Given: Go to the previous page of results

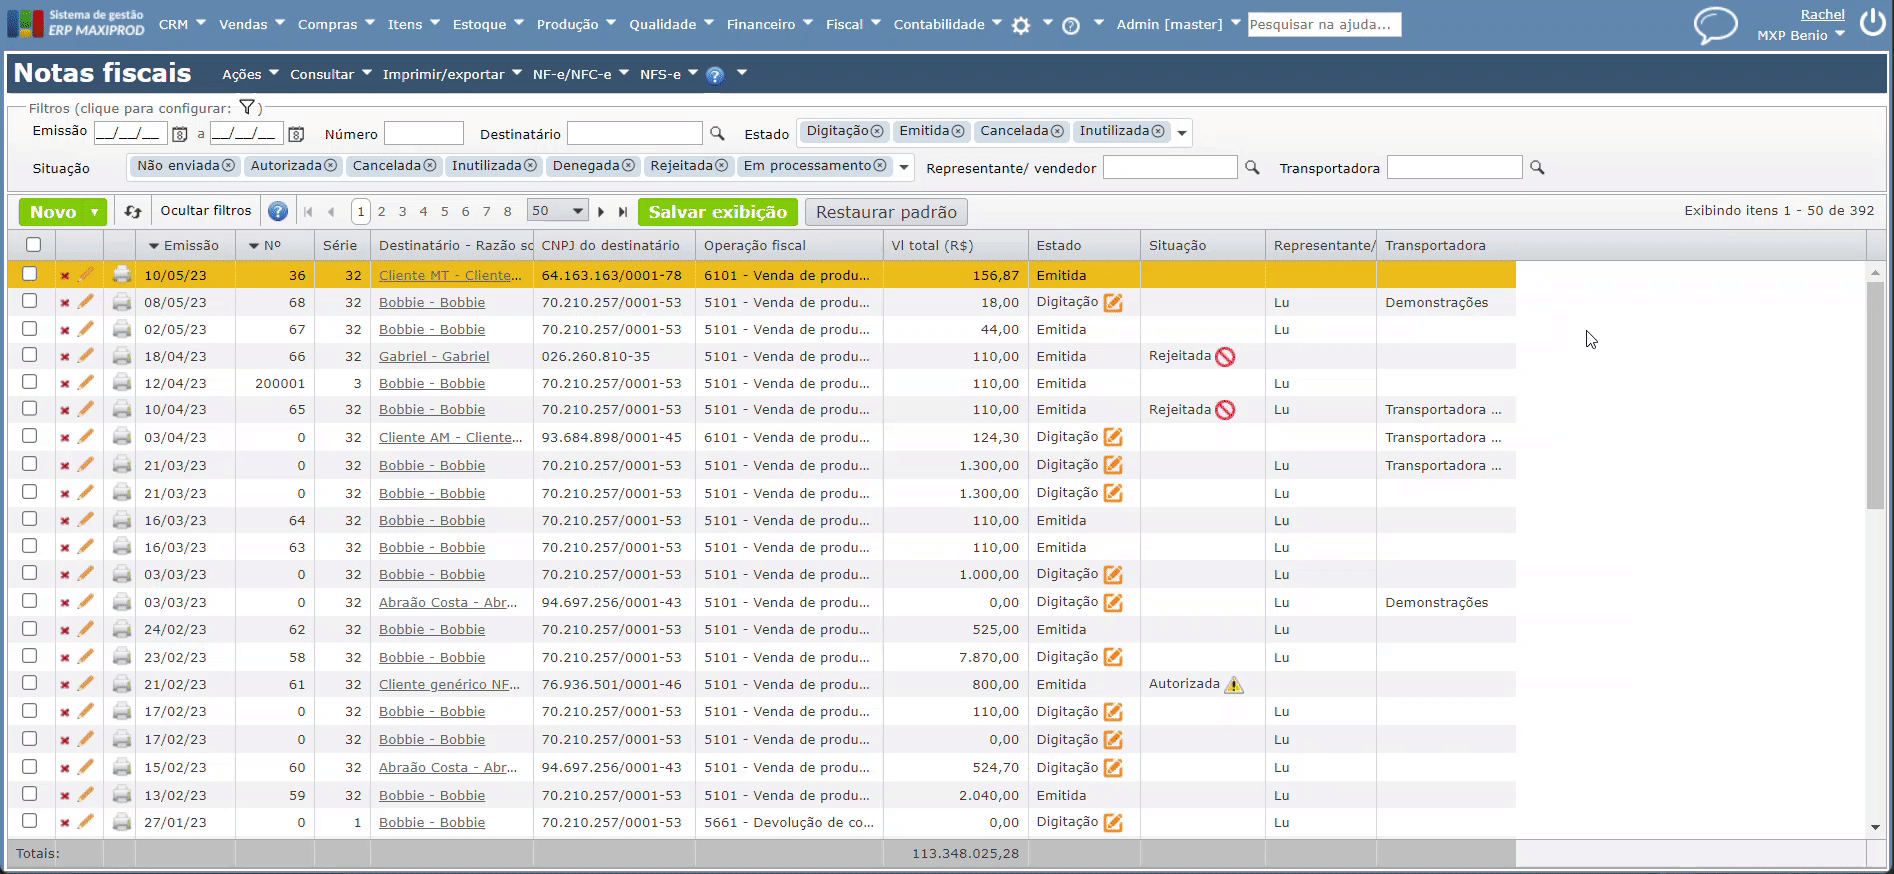Looking at the screenshot, I should 331,212.
